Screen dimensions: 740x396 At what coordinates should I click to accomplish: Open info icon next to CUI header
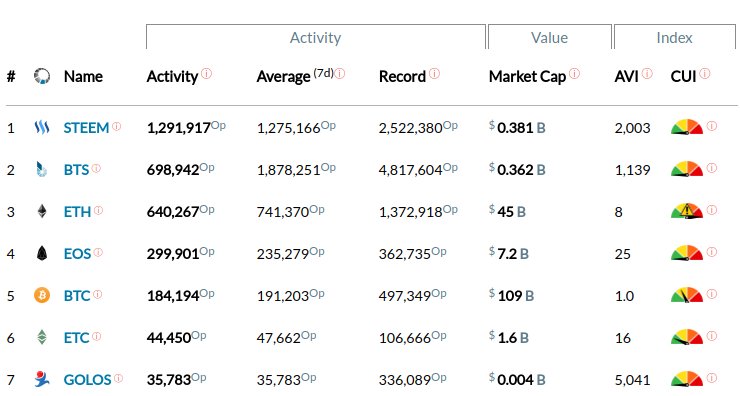click(705, 73)
